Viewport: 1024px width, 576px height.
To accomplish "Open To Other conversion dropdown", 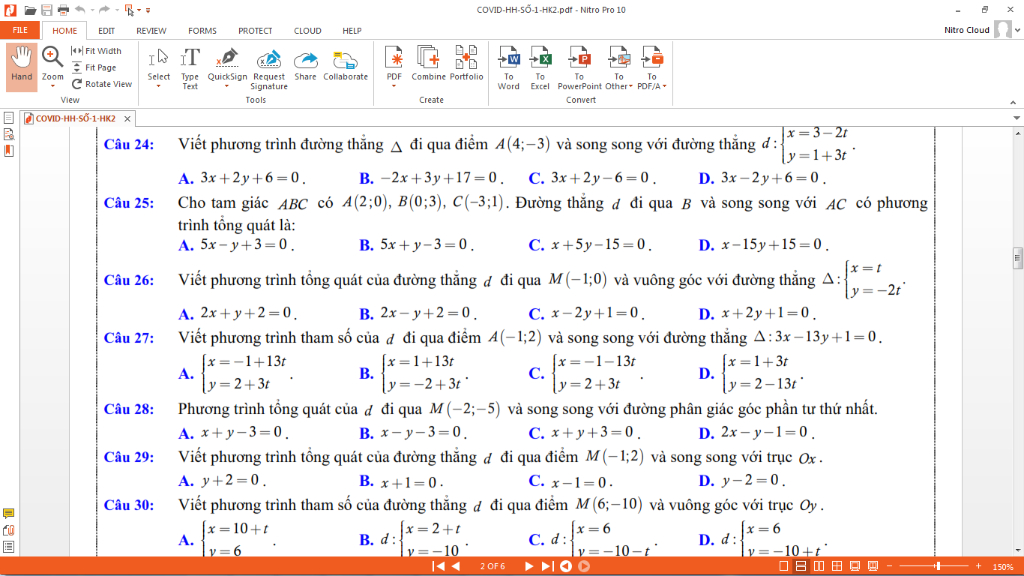I will click(631, 86).
